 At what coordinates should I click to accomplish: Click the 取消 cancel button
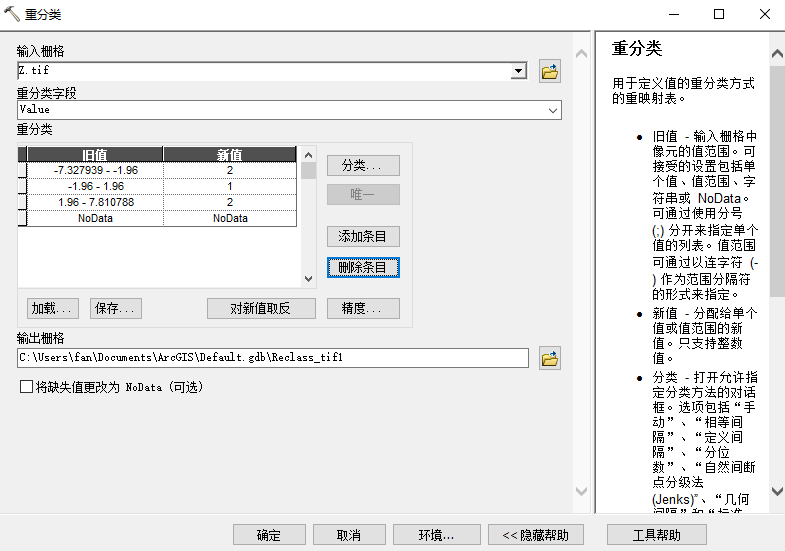coord(349,535)
